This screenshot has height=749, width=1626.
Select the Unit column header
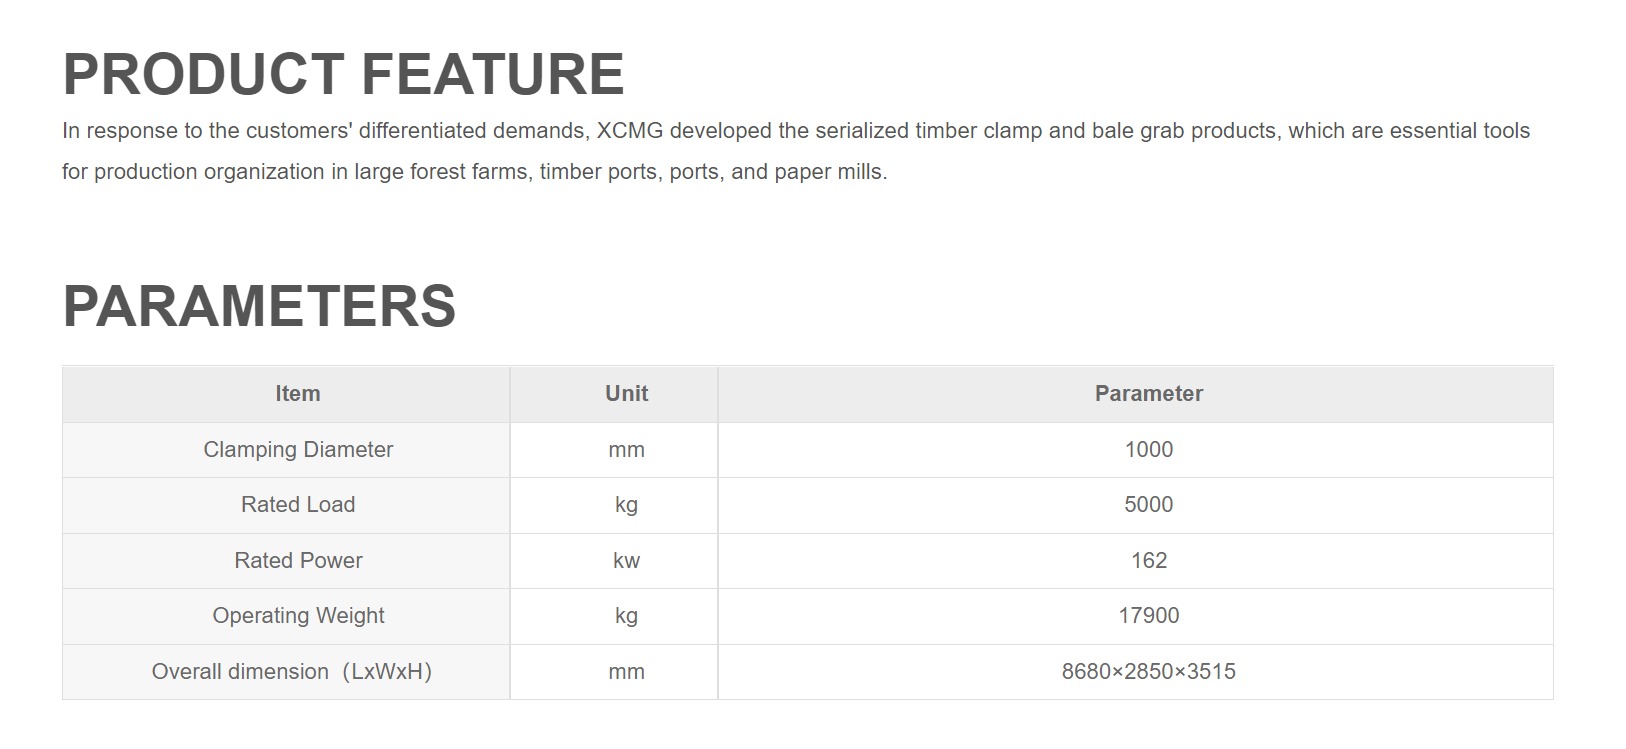click(626, 394)
